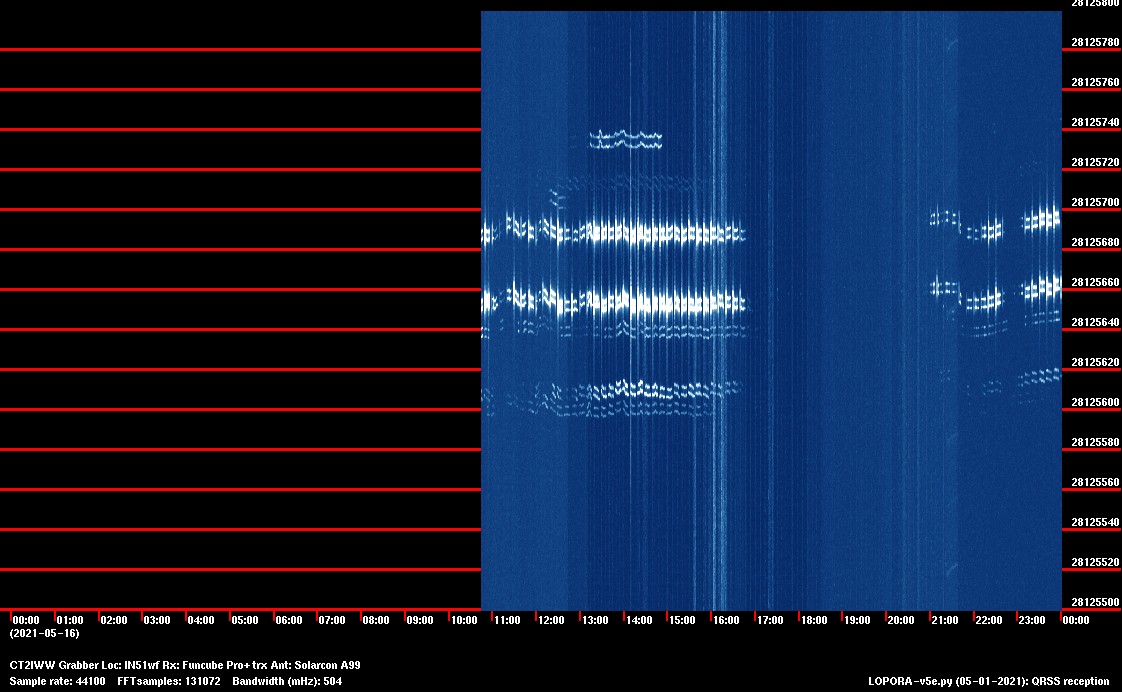
Task: Click the 28125560 frequency label
Action: [1096, 483]
